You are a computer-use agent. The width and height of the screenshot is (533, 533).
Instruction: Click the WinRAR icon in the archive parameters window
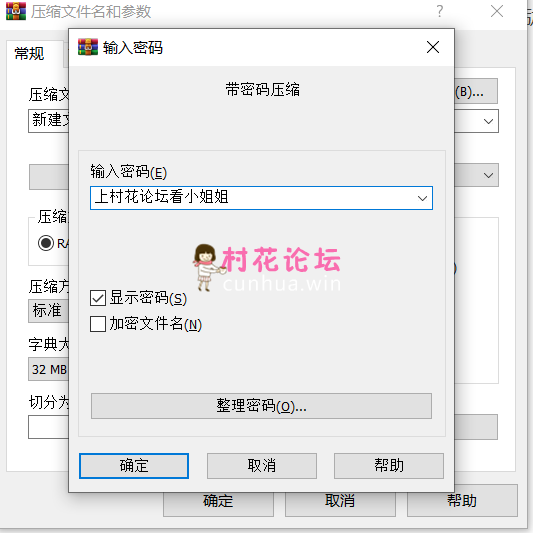[x=16, y=11]
